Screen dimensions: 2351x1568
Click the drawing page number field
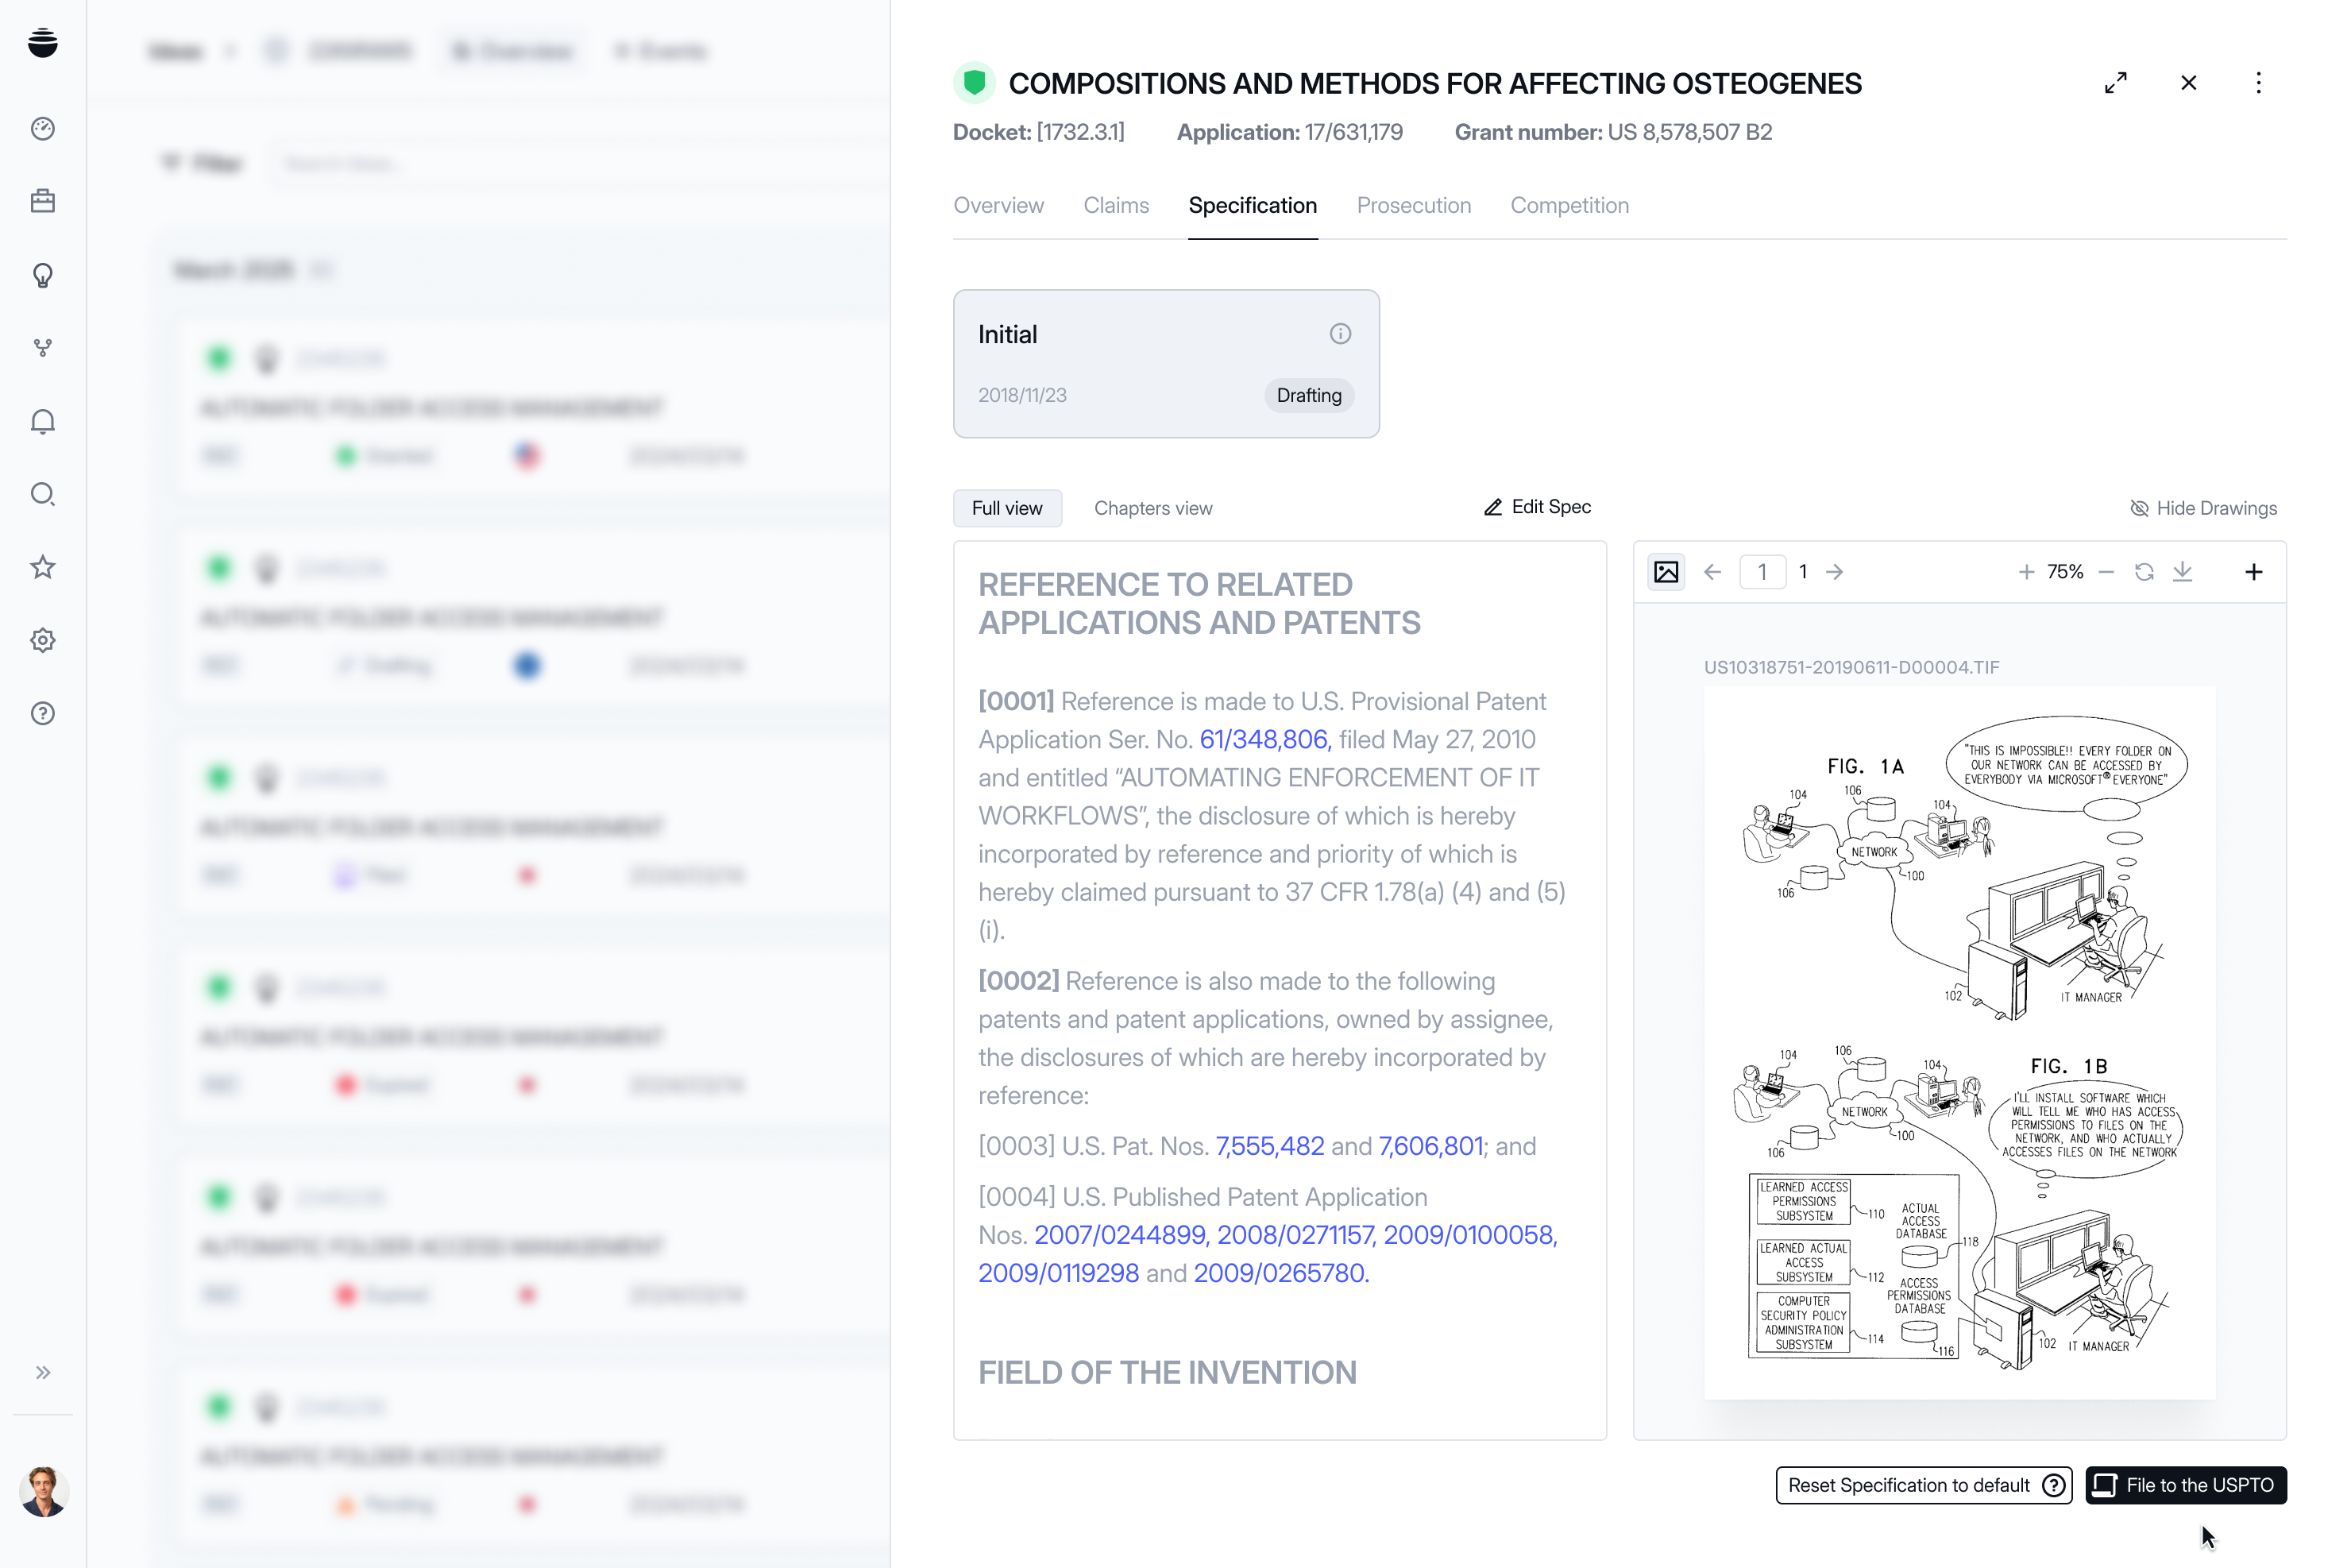(1762, 572)
